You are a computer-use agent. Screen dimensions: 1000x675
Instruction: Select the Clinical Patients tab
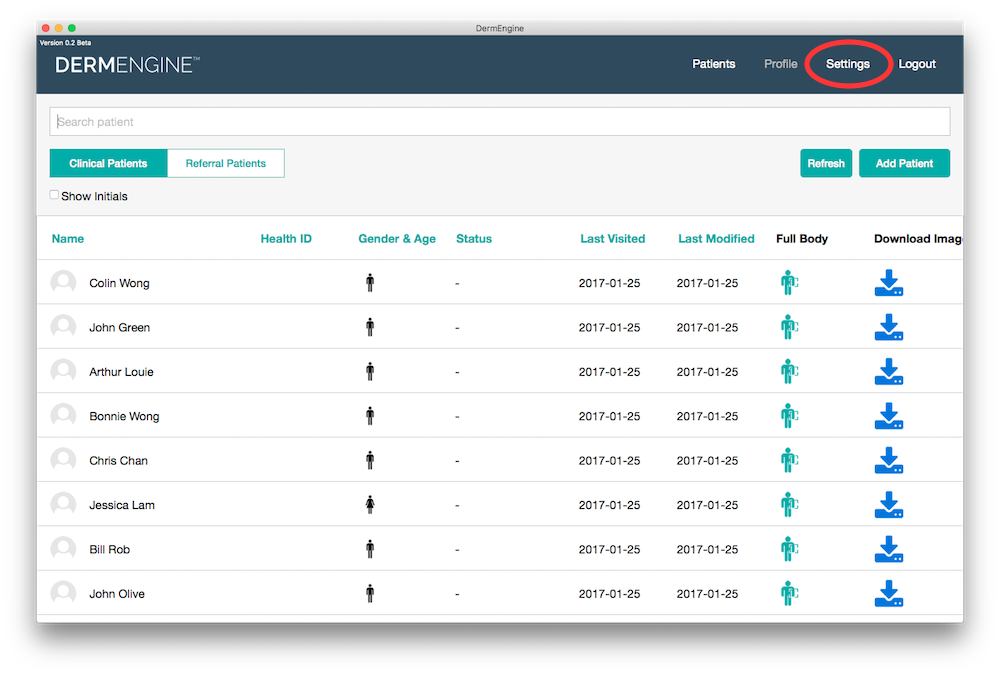pyautogui.click(x=108, y=163)
